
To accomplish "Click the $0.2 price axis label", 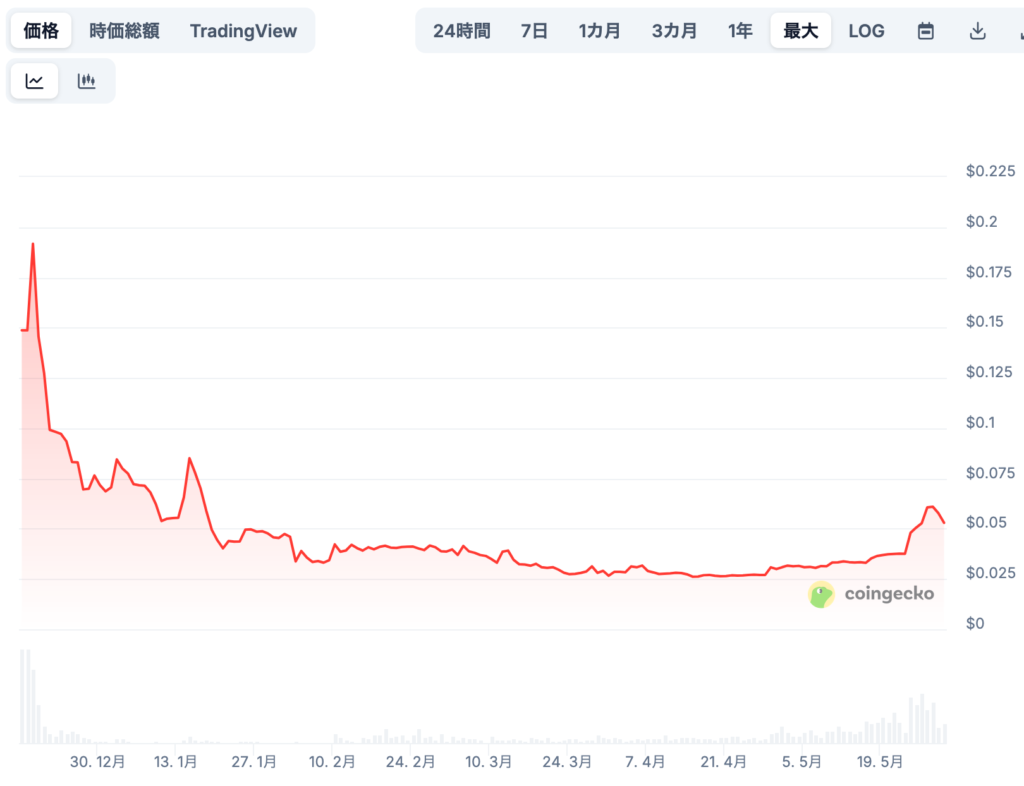I will click(x=982, y=222).
